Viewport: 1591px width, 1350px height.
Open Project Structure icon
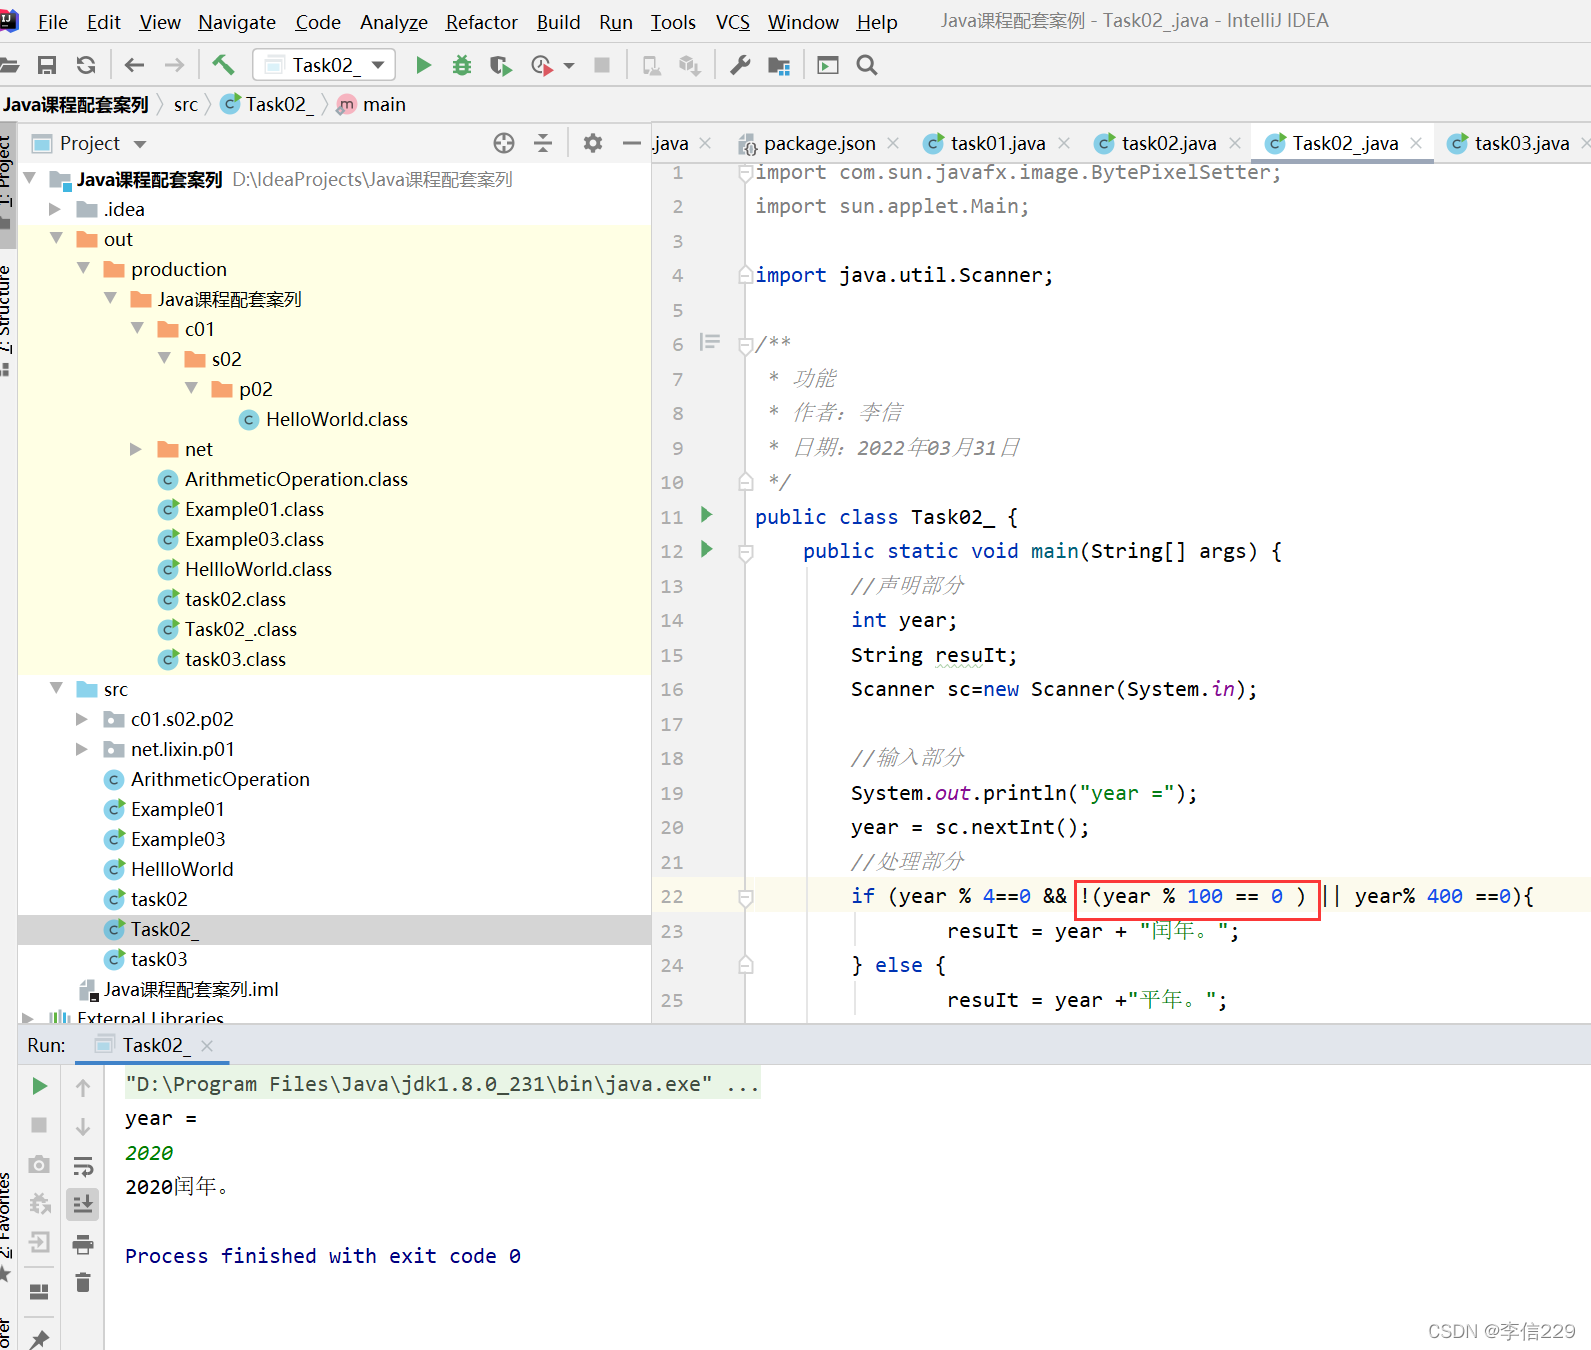[x=779, y=65]
